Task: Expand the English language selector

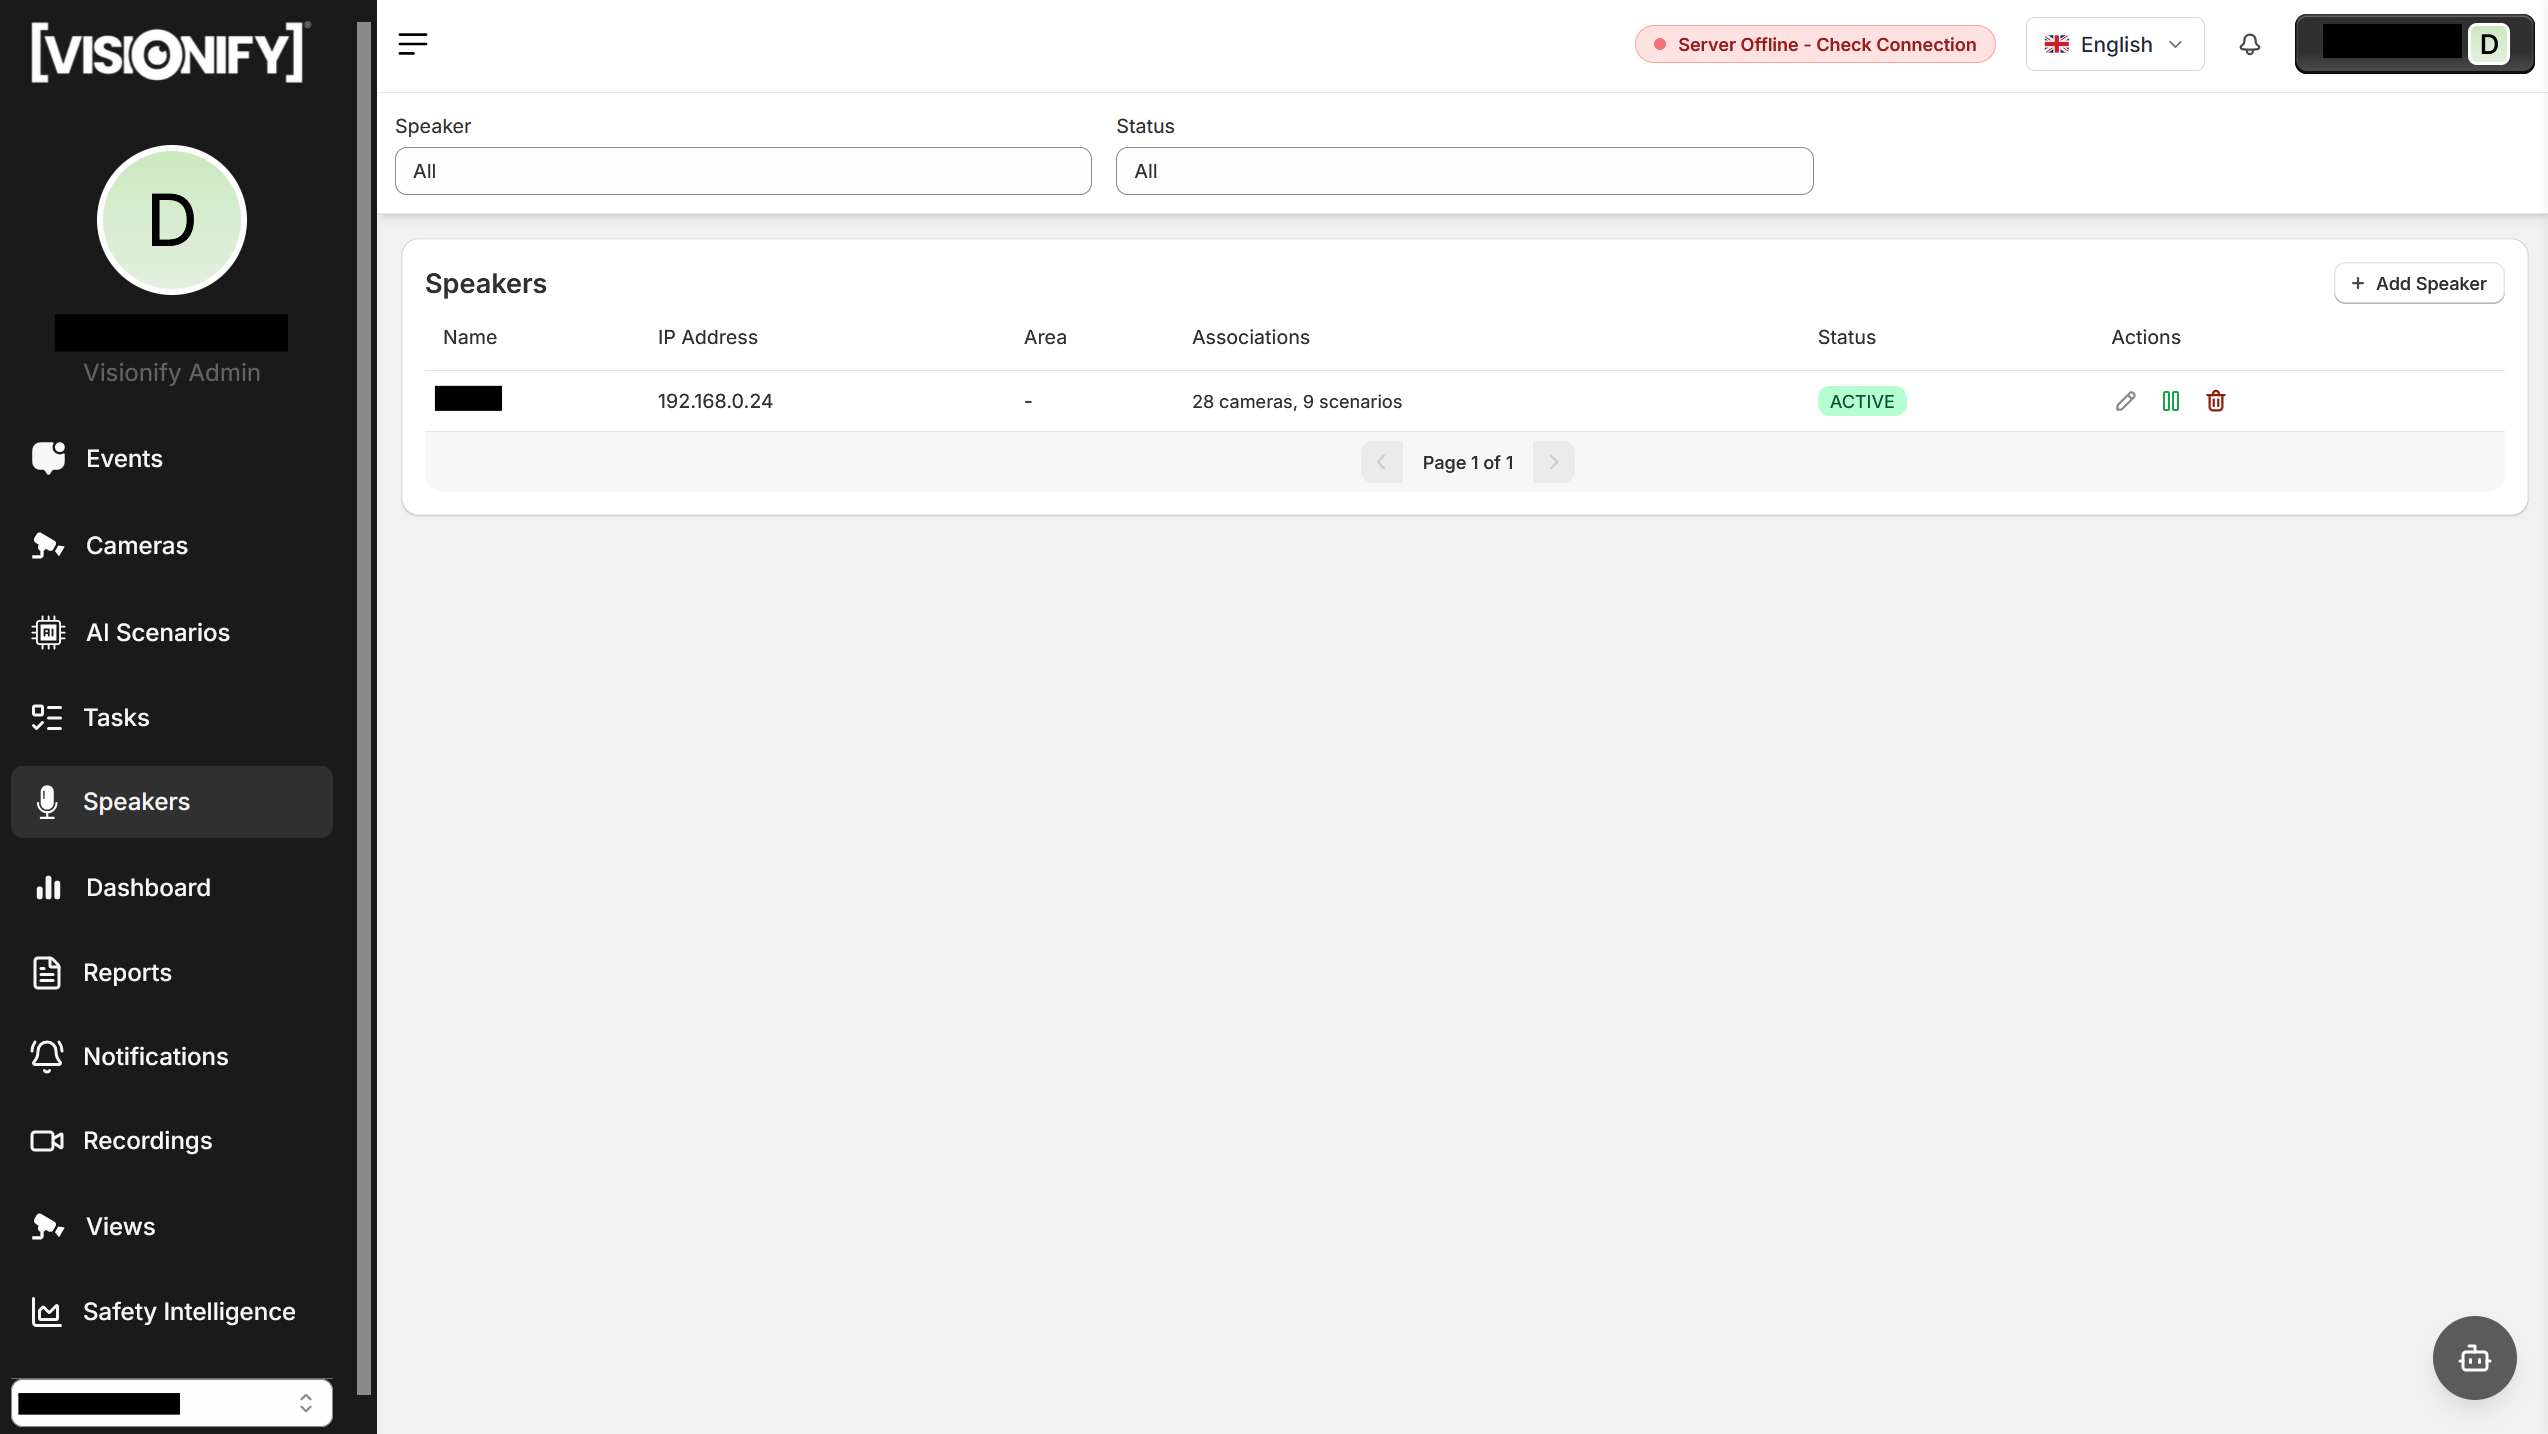Action: (x=2115, y=44)
